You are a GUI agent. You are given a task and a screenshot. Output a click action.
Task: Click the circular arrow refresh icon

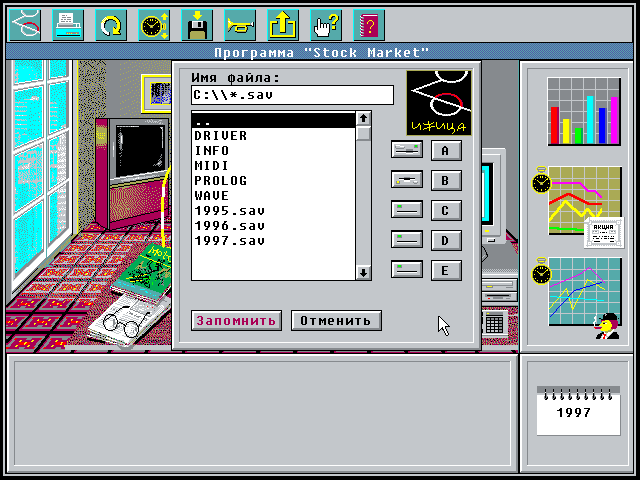111,25
